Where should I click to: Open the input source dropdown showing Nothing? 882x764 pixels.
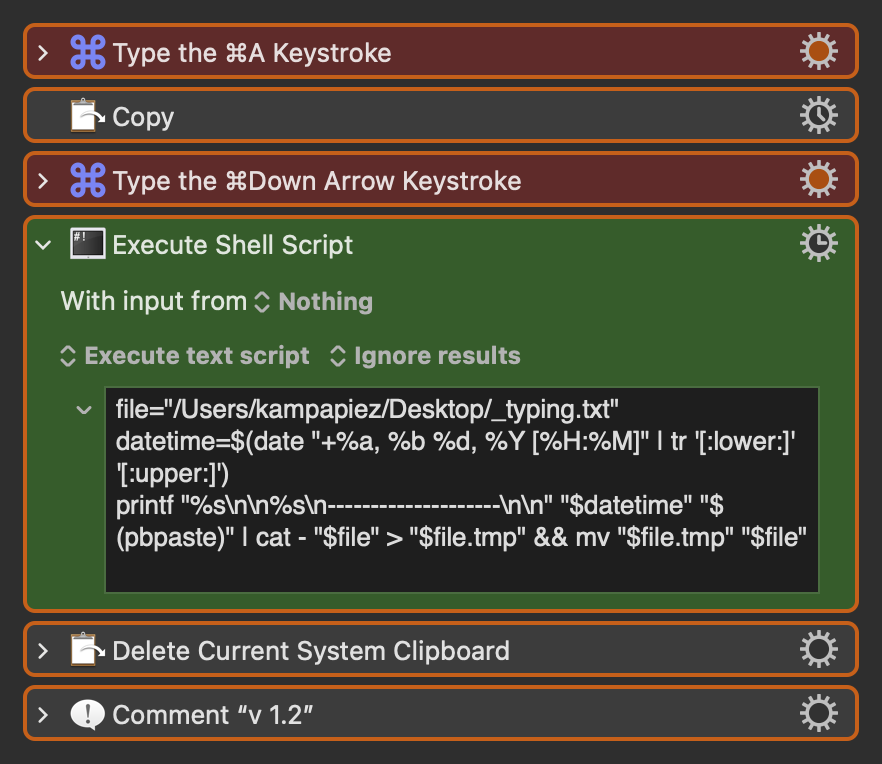(x=315, y=302)
